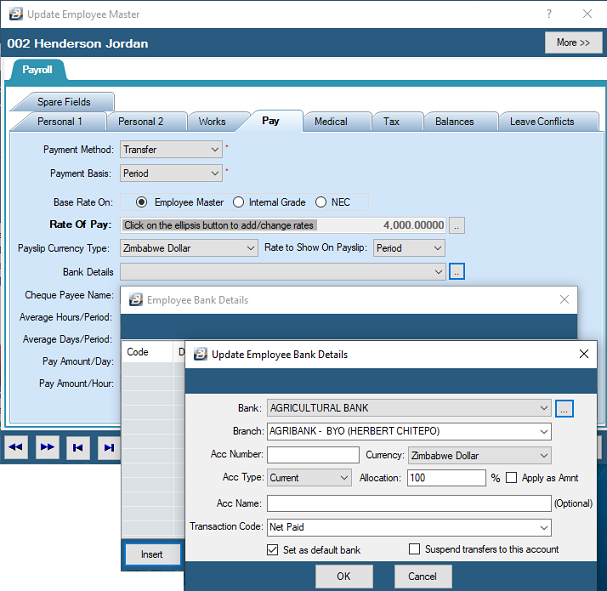
Task: Confirm bank details with OK
Action: coord(344,576)
